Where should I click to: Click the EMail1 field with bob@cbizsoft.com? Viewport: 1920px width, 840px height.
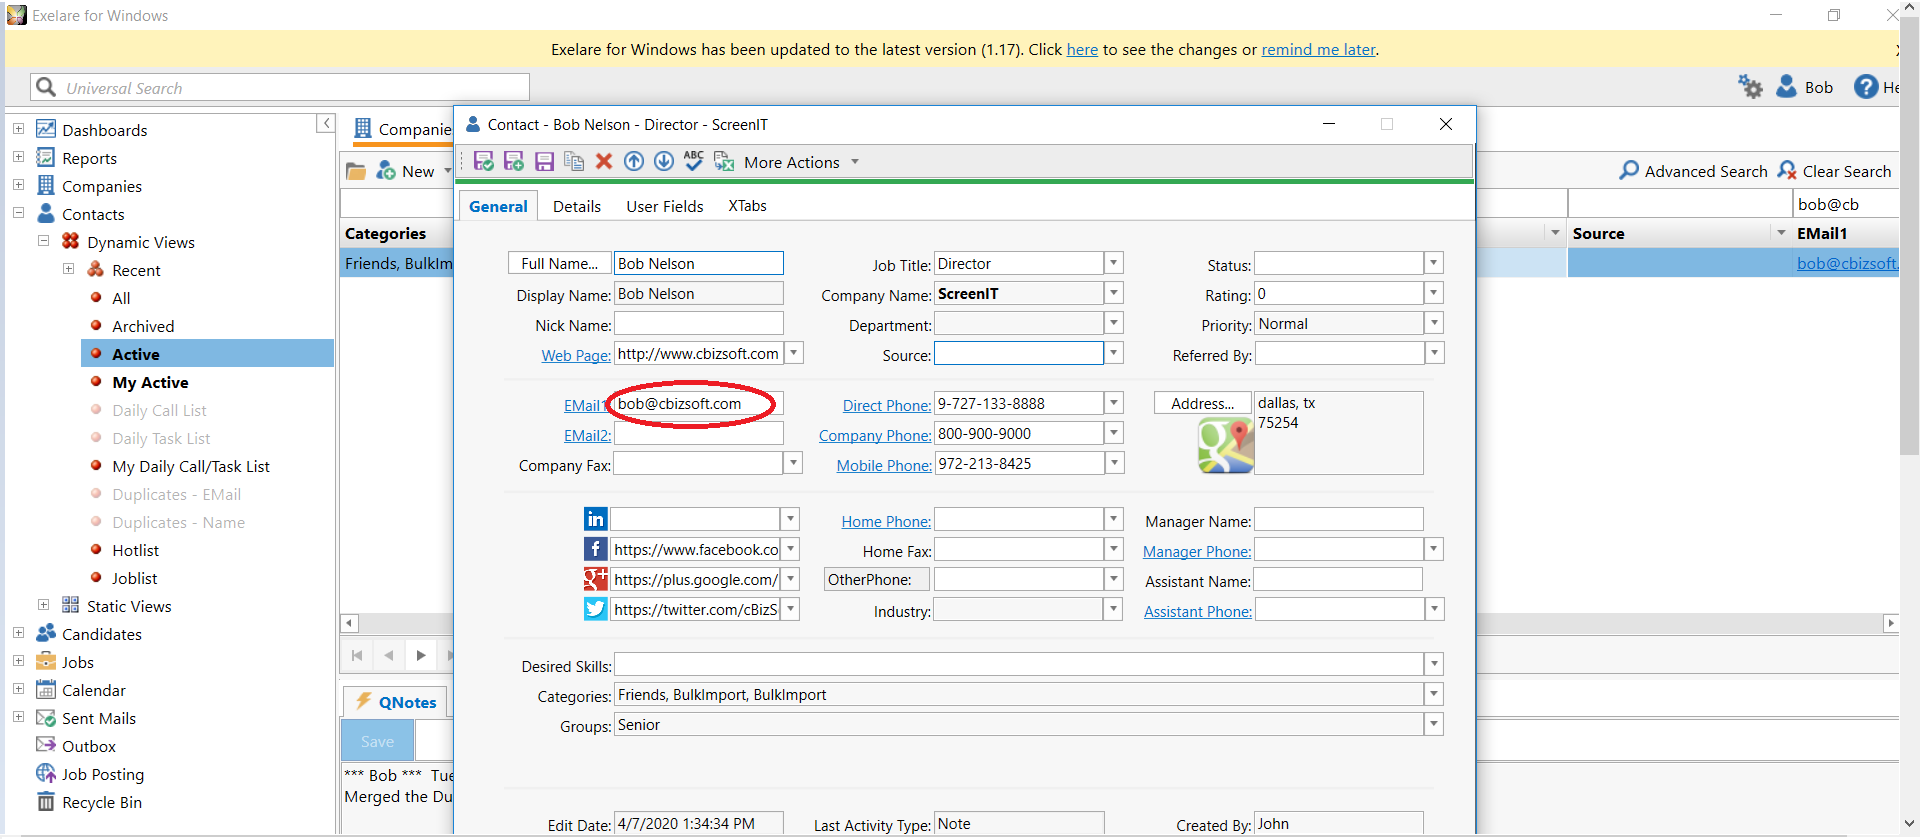698,404
